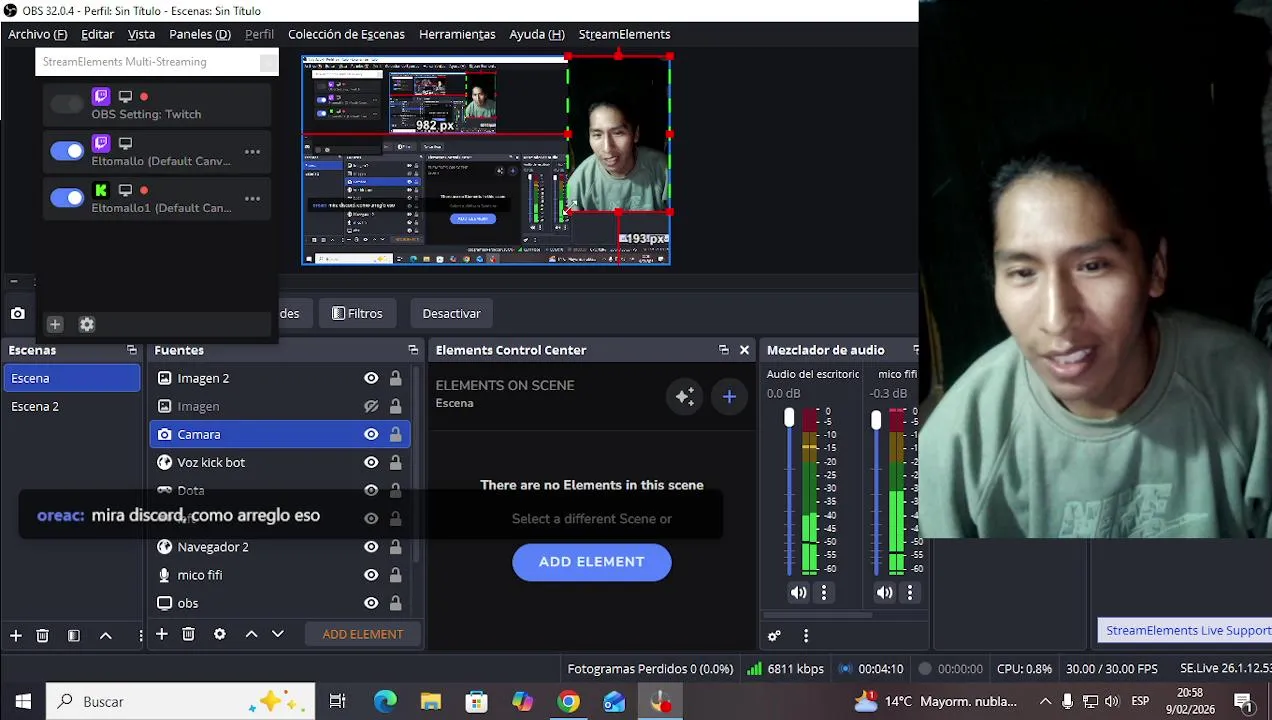
Task: Select the Escena scene
Action: [72, 378]
